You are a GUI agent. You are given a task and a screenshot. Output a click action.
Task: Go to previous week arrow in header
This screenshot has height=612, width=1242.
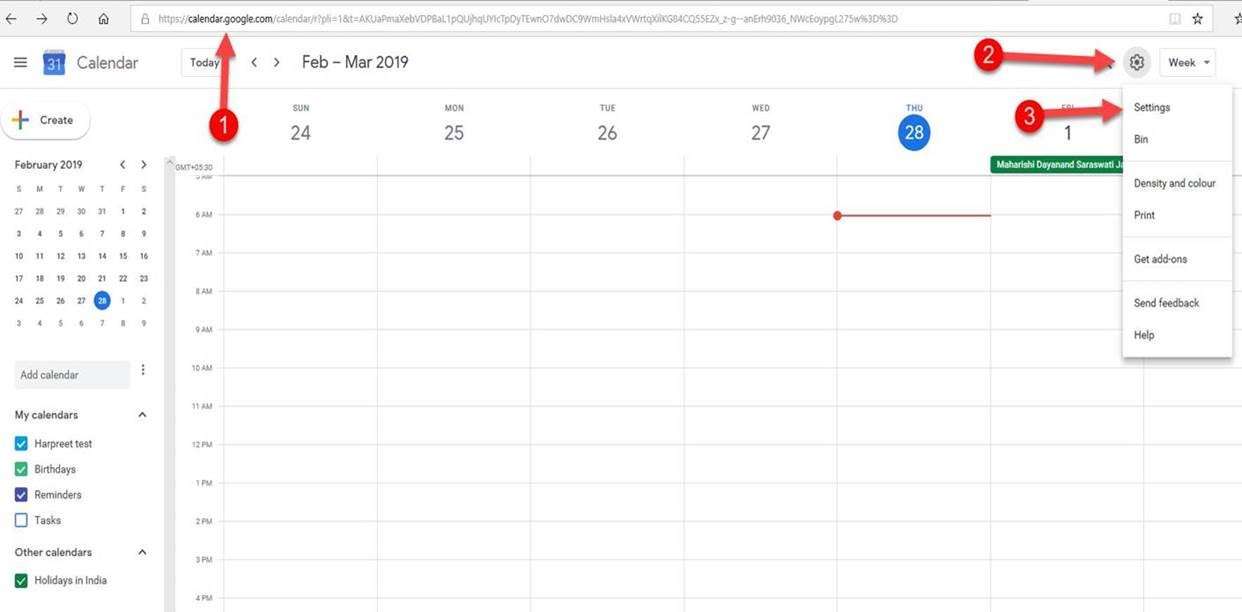coord(254,62)
